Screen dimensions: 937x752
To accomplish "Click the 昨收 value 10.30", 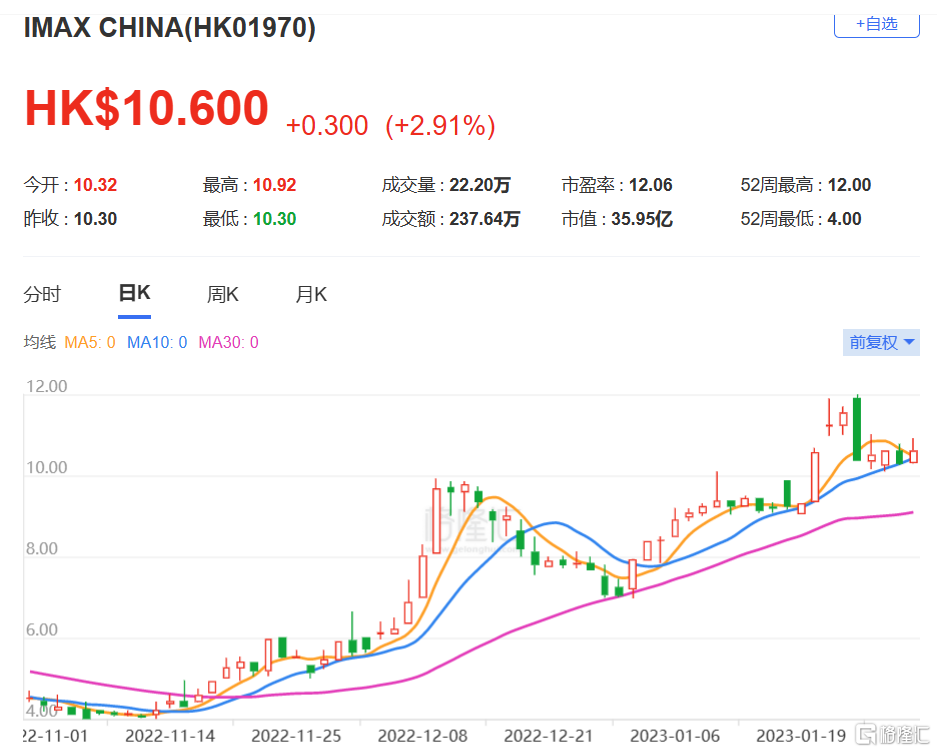I will pyautogui.click(x=96, y=219).
